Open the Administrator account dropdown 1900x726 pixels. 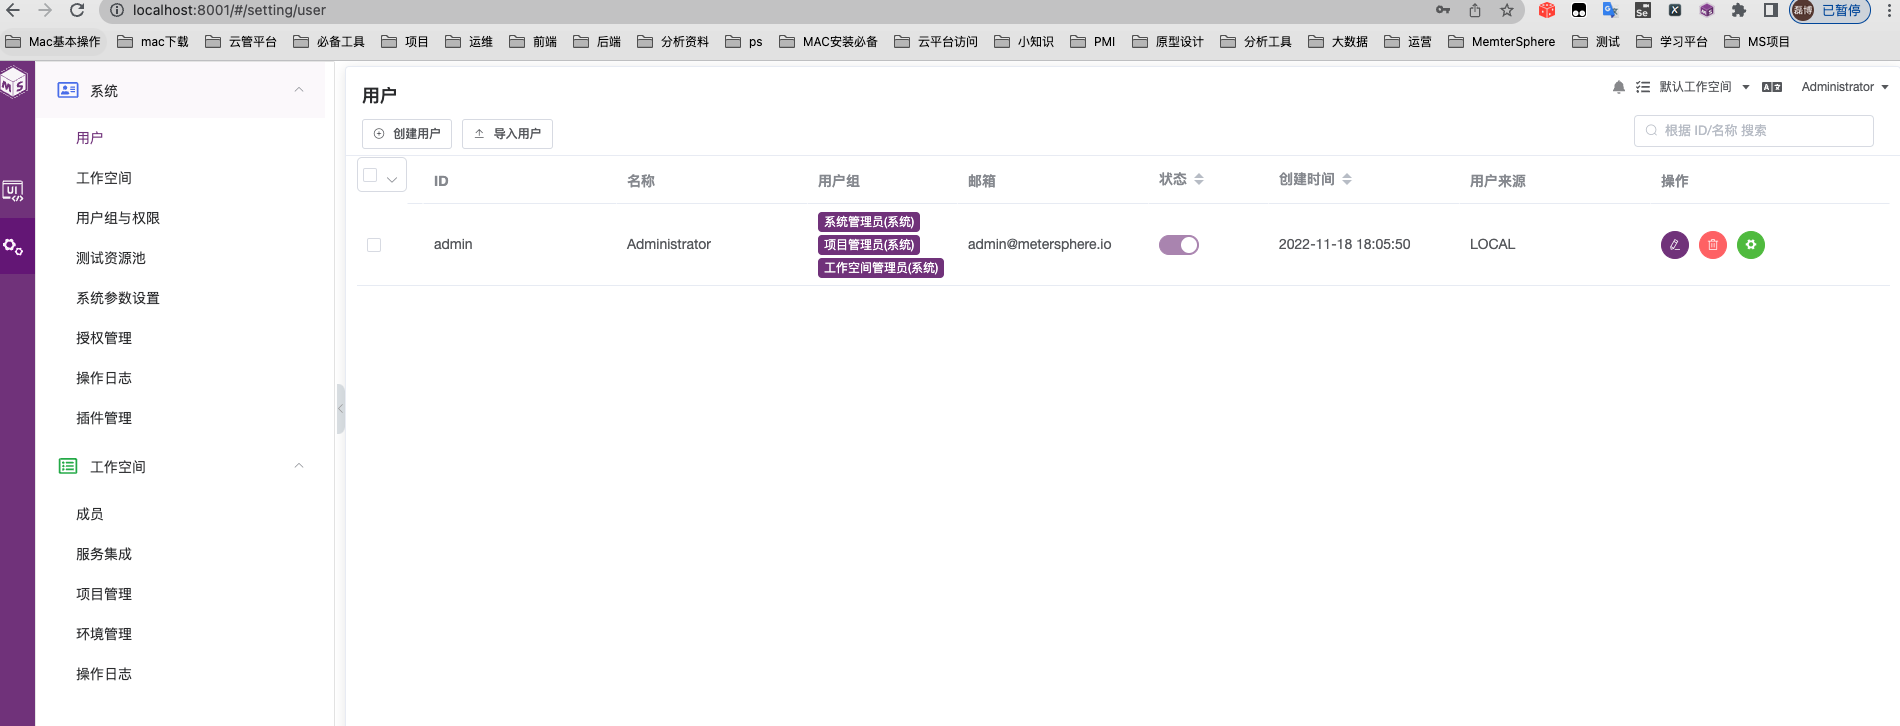click(x=1845, y=87)
